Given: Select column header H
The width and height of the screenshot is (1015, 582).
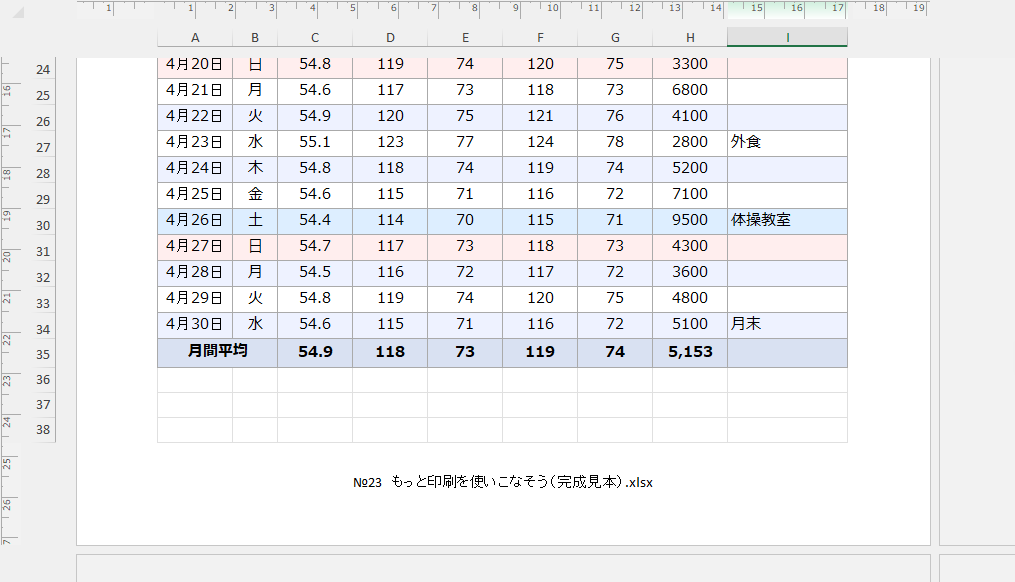Looking at the screenshot, I should pyautogui.click(x=690, y=38).
